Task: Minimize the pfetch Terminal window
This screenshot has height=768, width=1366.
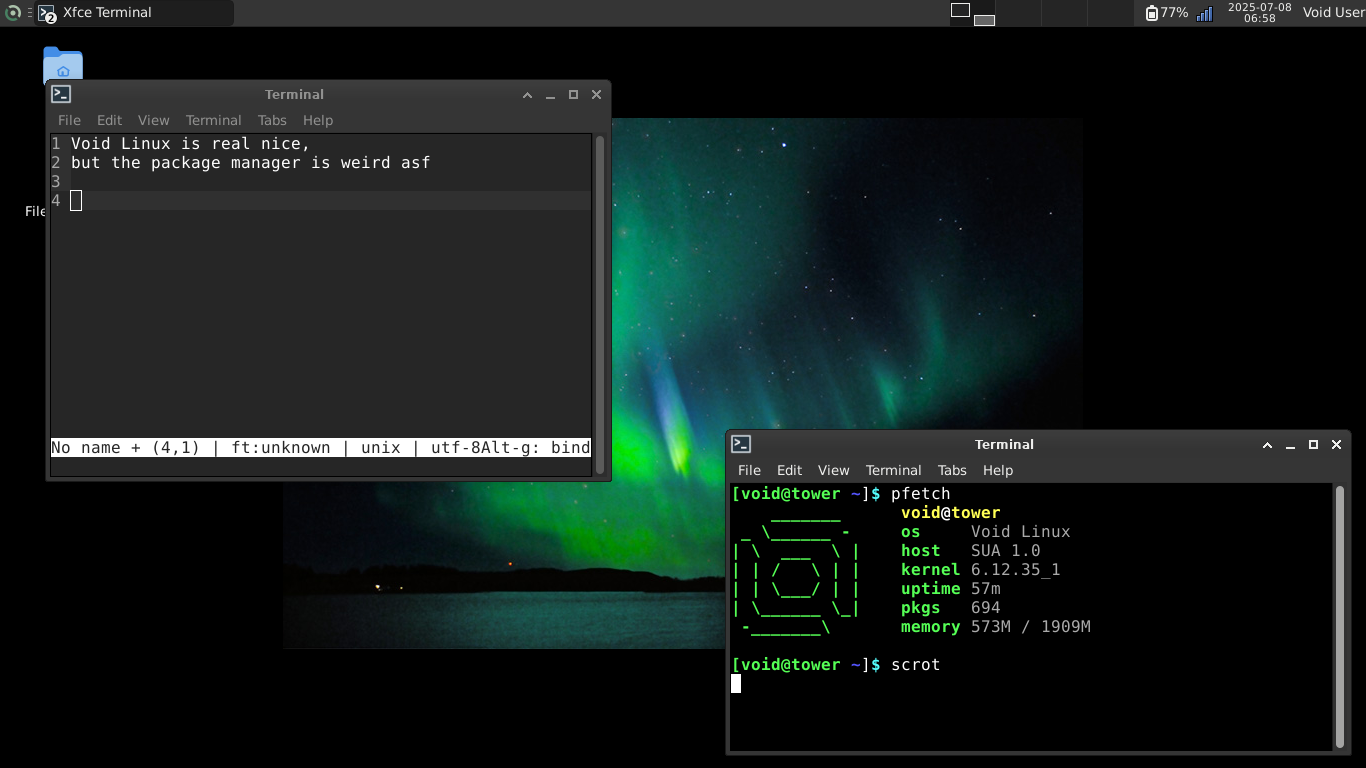Action: pos(1290,445)
